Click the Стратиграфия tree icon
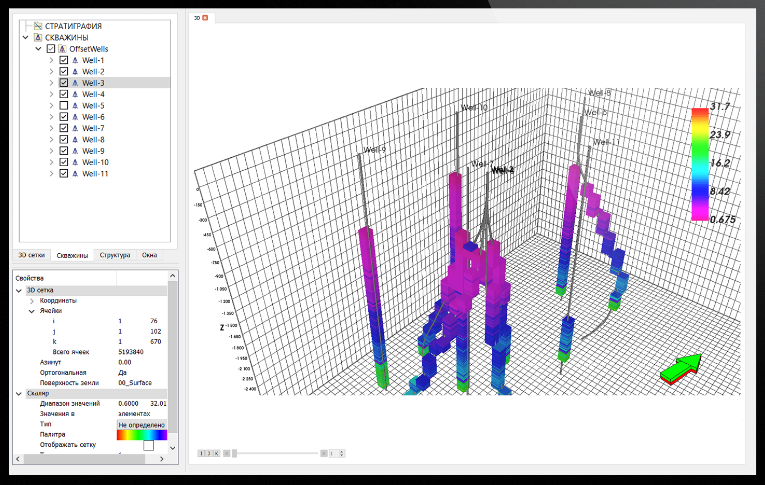Viewport: 765px width, 485px height. pos(37,26)
